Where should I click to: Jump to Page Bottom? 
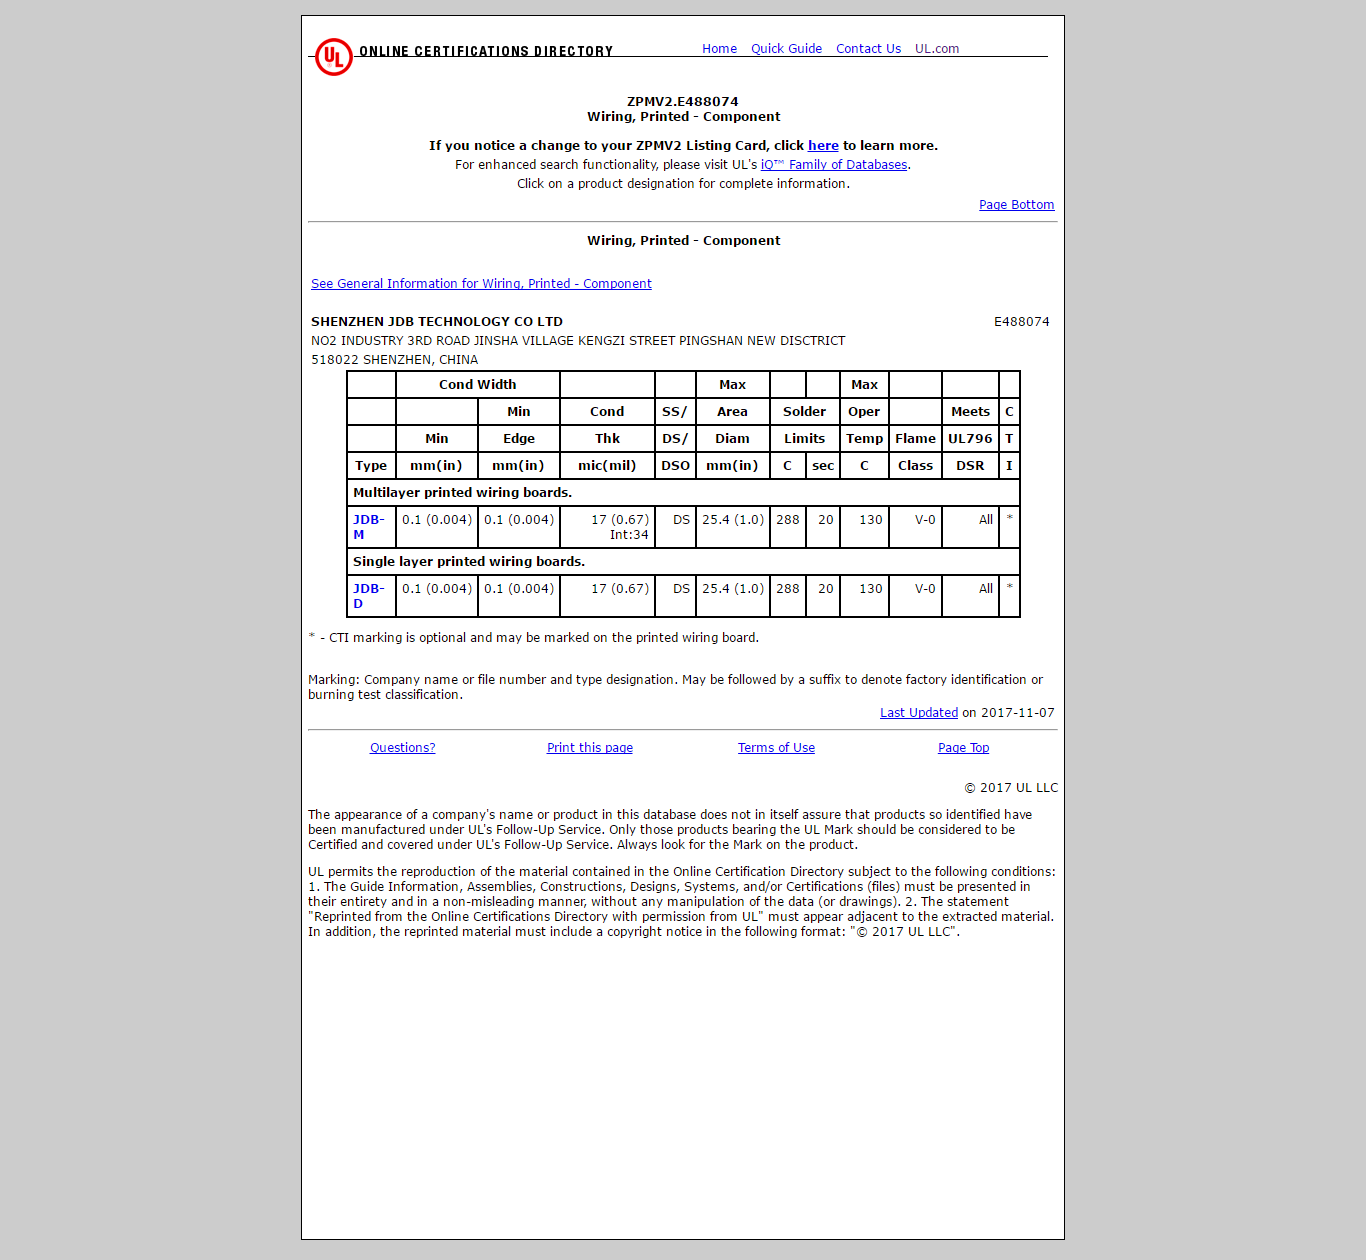tap(1016, 205)
